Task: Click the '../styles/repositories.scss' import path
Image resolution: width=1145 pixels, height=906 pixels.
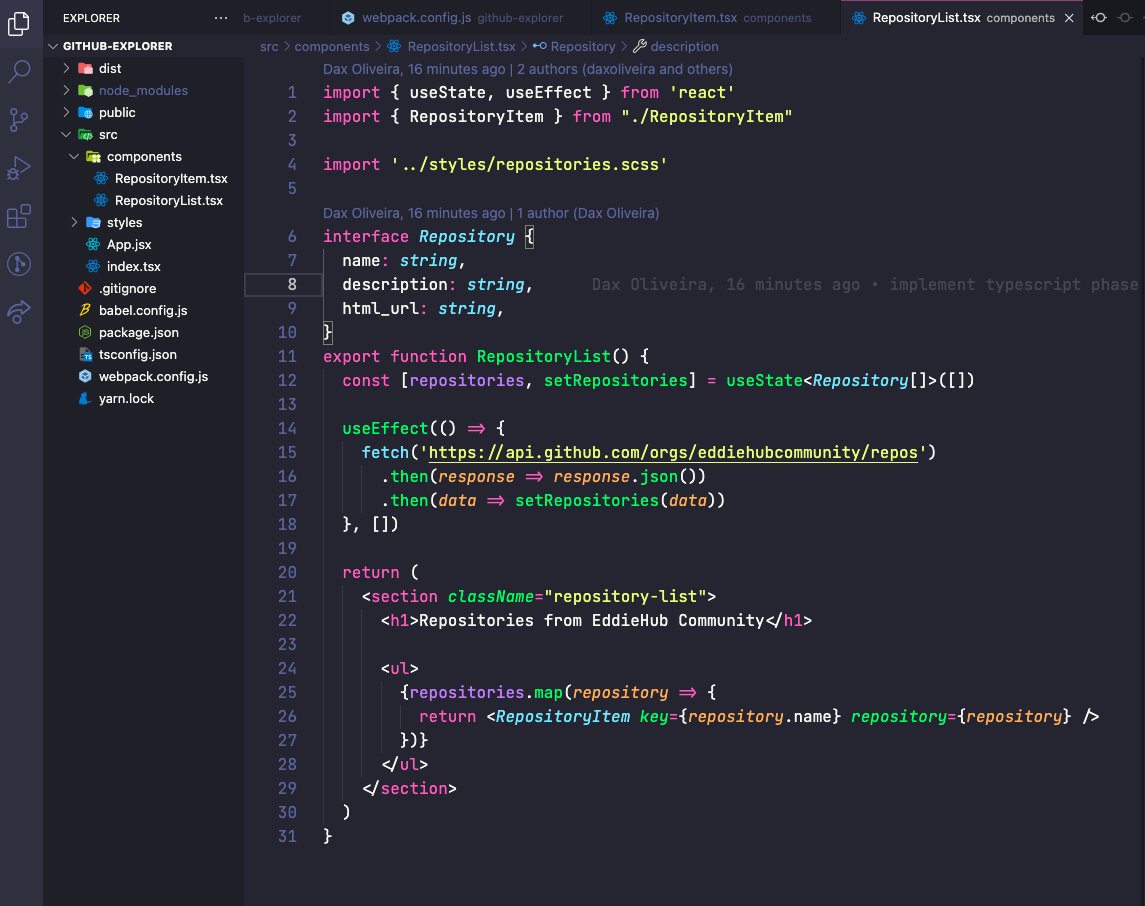Action: click(x=529, y=164)
